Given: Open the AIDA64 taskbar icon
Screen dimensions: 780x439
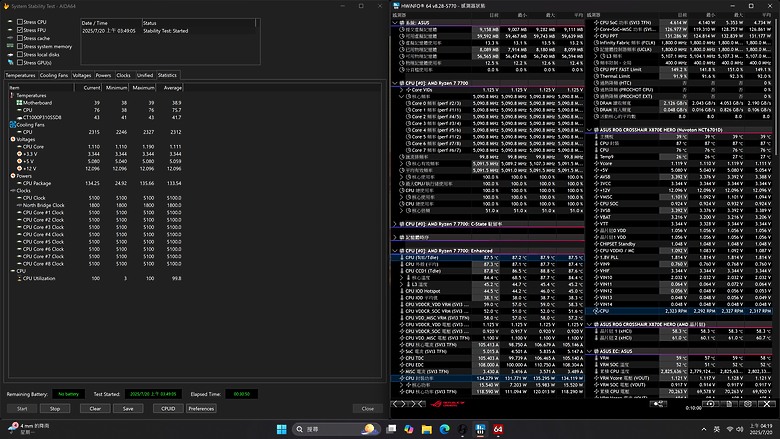Looking at the screenshot, I should pos(498,429).
